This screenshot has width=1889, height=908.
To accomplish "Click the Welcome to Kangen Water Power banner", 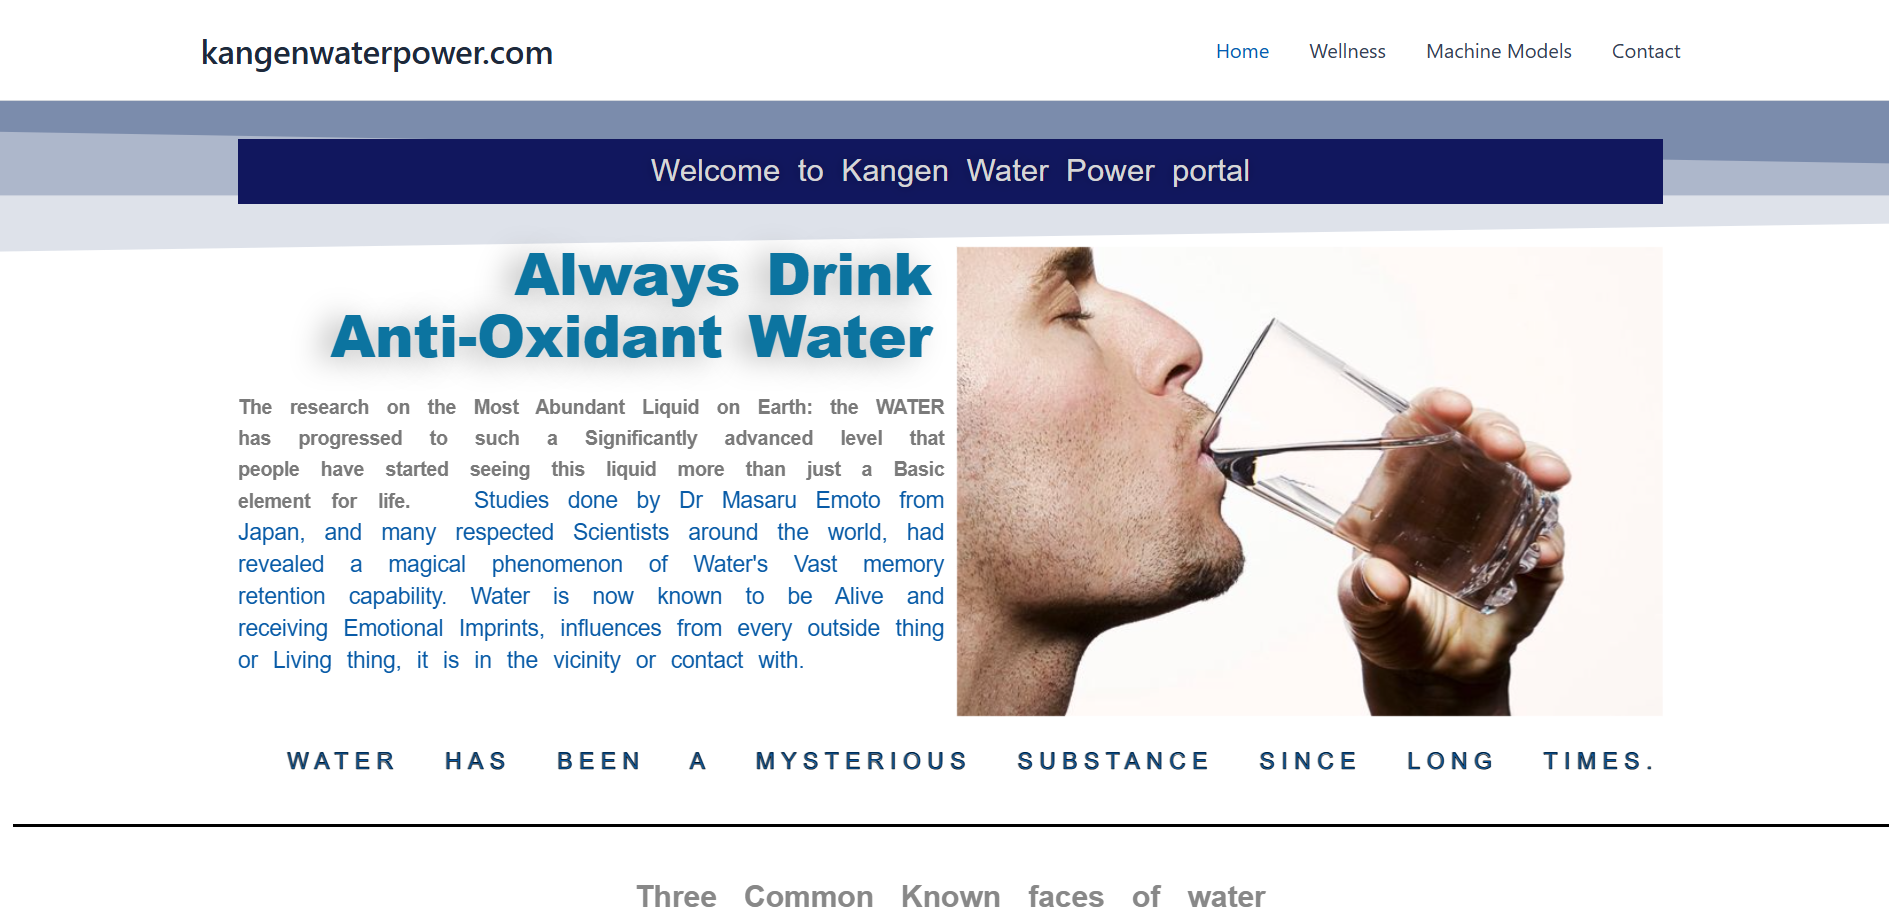I will coord(950,171).
